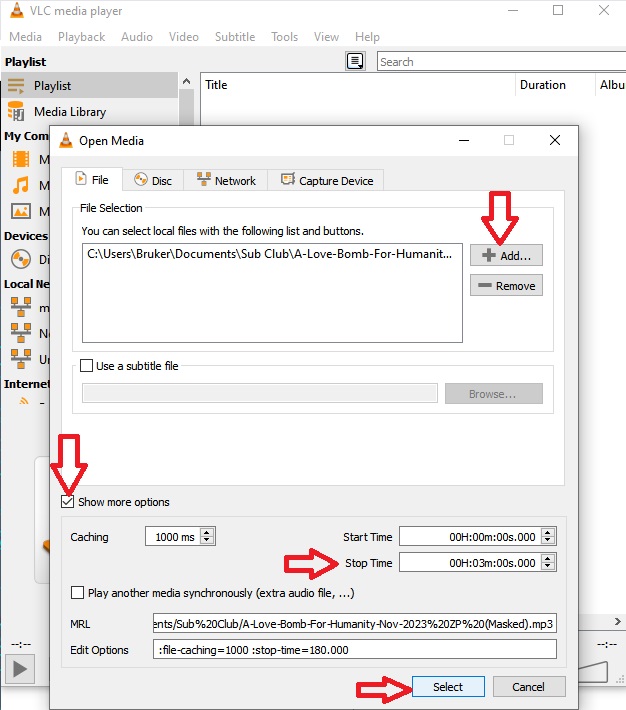Open the View menu

click(327, 37)
